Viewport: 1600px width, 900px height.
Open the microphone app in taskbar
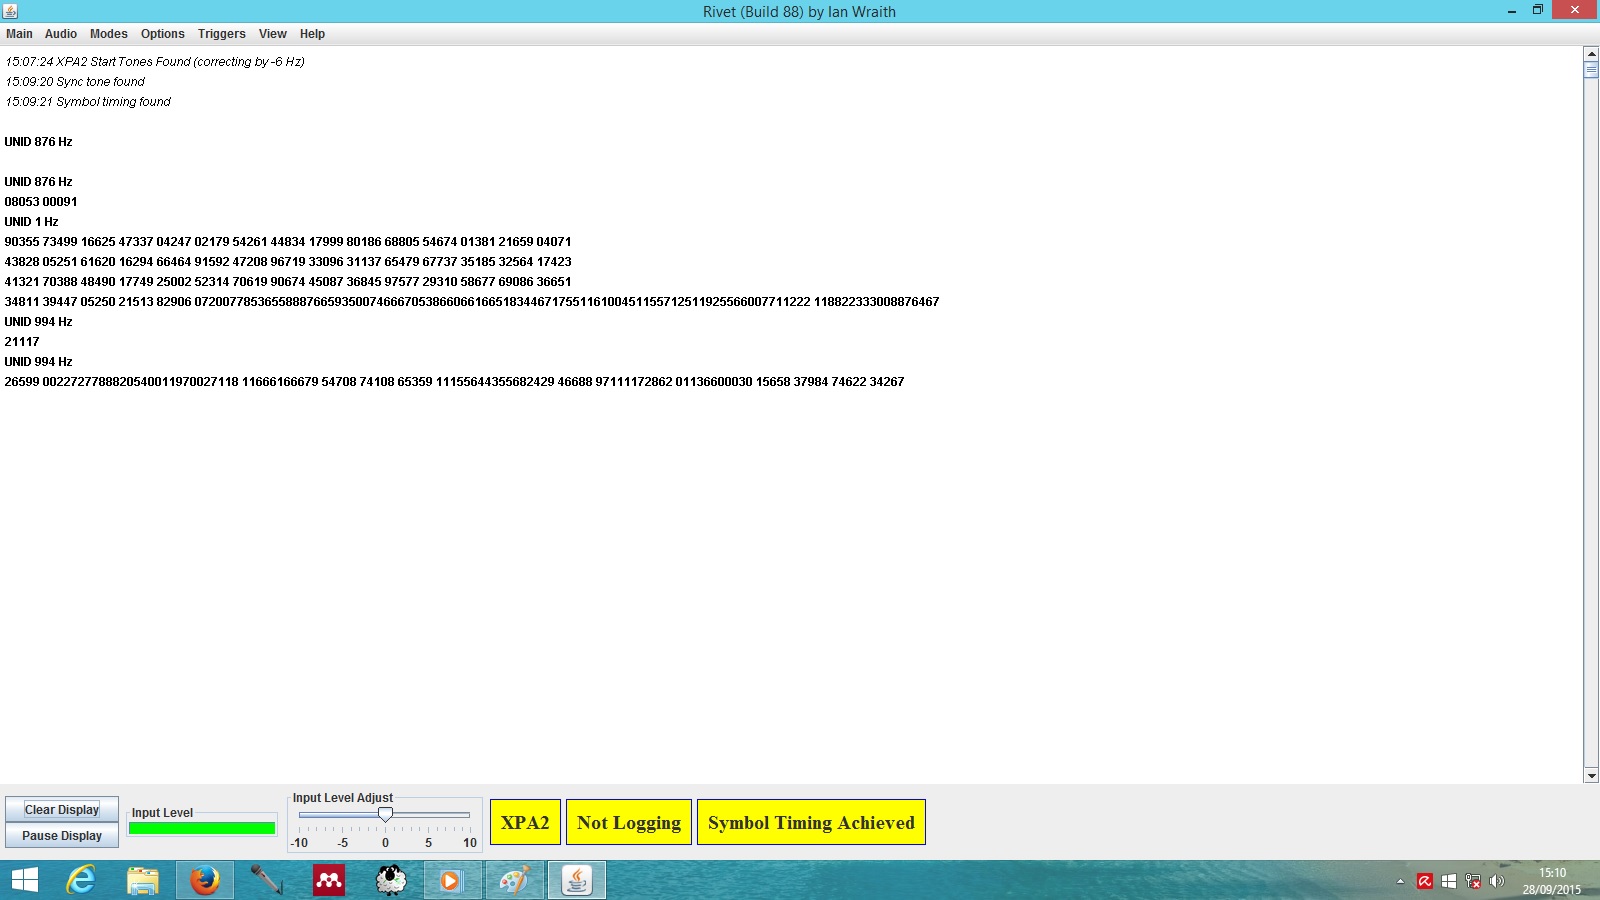point(266,880)
